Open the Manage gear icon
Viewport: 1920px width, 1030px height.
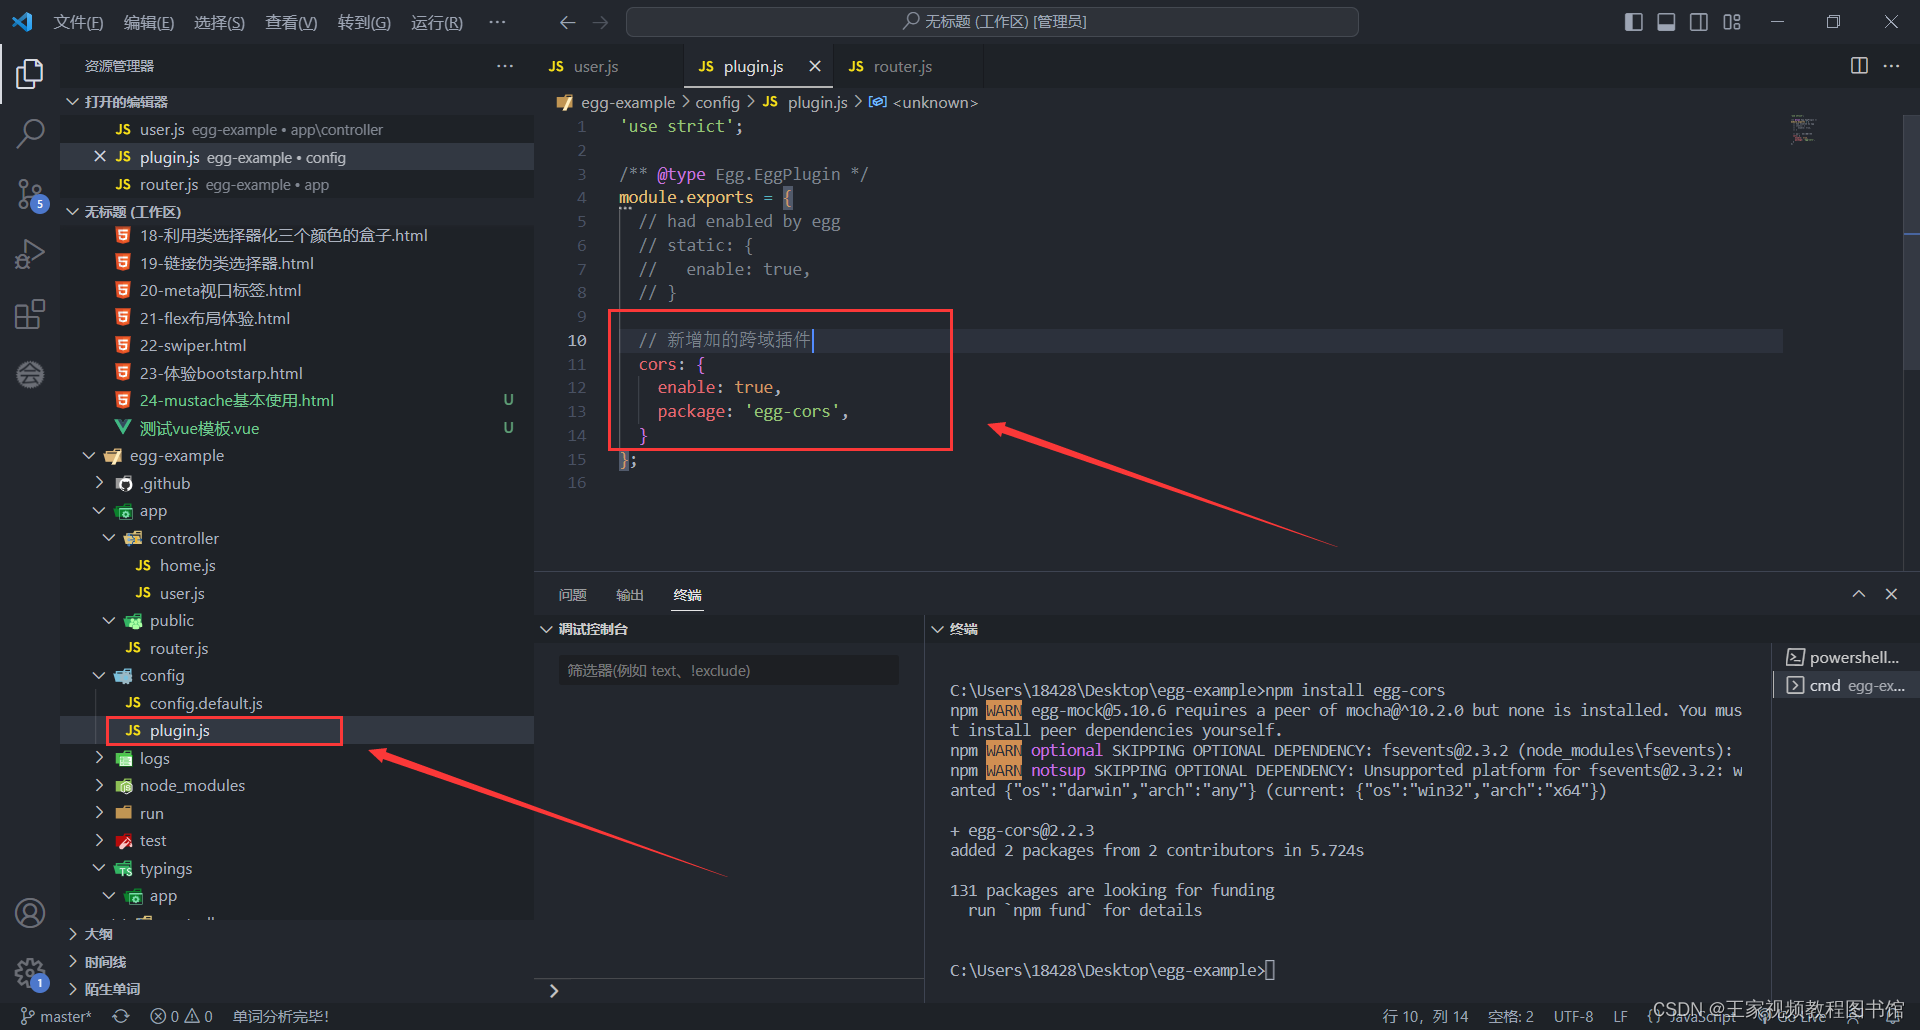tap(30, 973)
